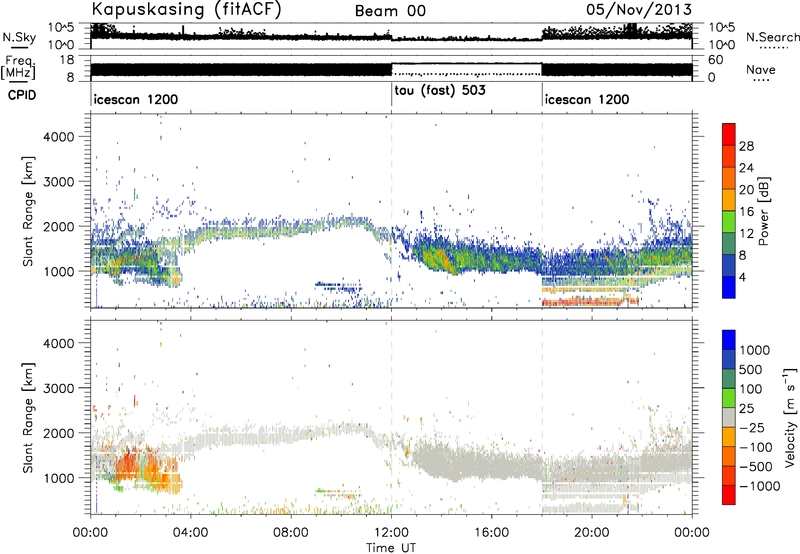The image size is (800, 554).
Task: Click the gray segment of the velocity colorbar
Action: click(729, 417)
